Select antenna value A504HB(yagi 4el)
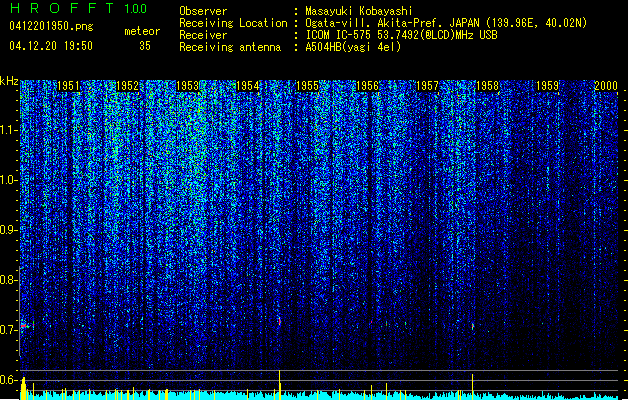The width and height of the screenshot is (629, 400). tap(353, 47)
